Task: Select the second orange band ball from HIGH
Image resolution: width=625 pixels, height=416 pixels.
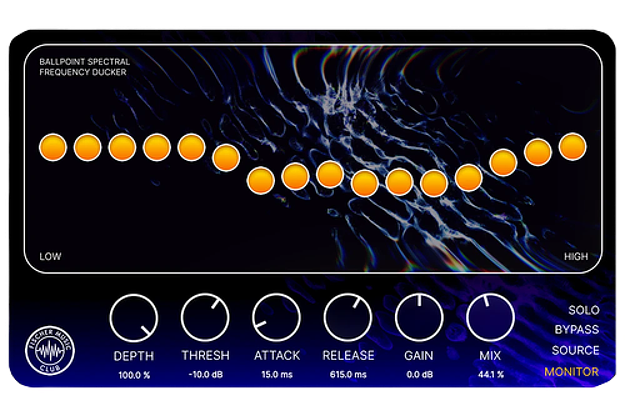Action: tap(538, 152)
